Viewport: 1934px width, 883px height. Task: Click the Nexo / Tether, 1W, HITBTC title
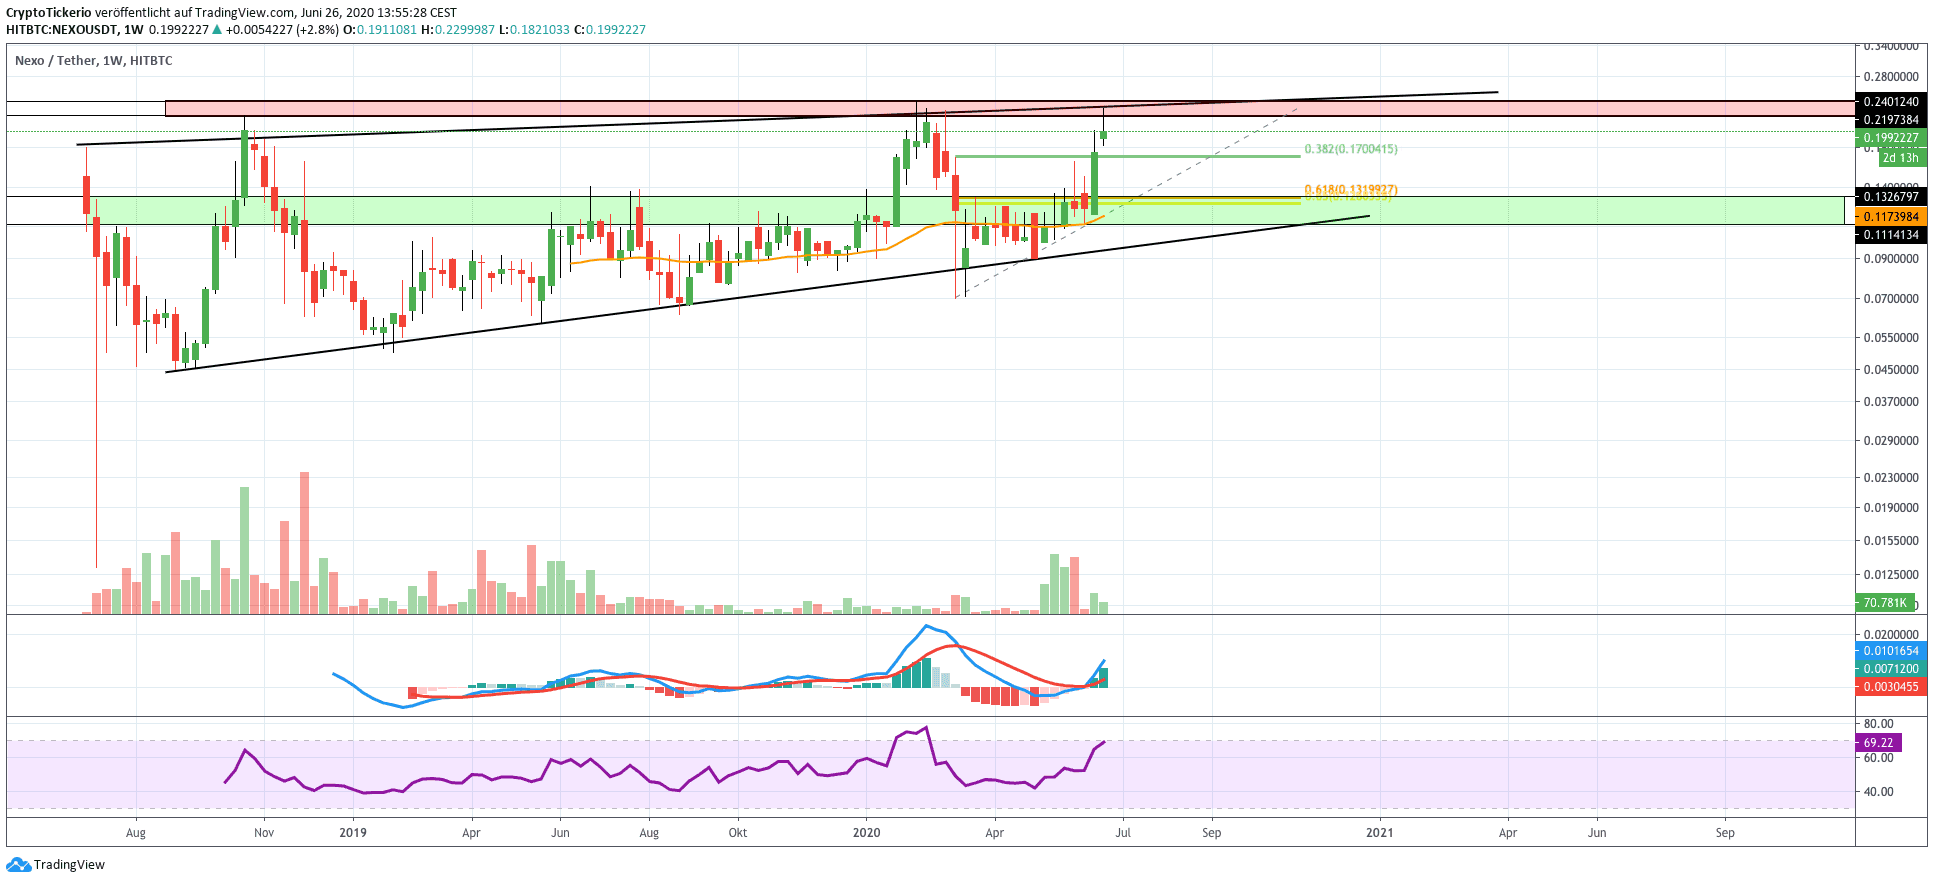click(94, 61)
